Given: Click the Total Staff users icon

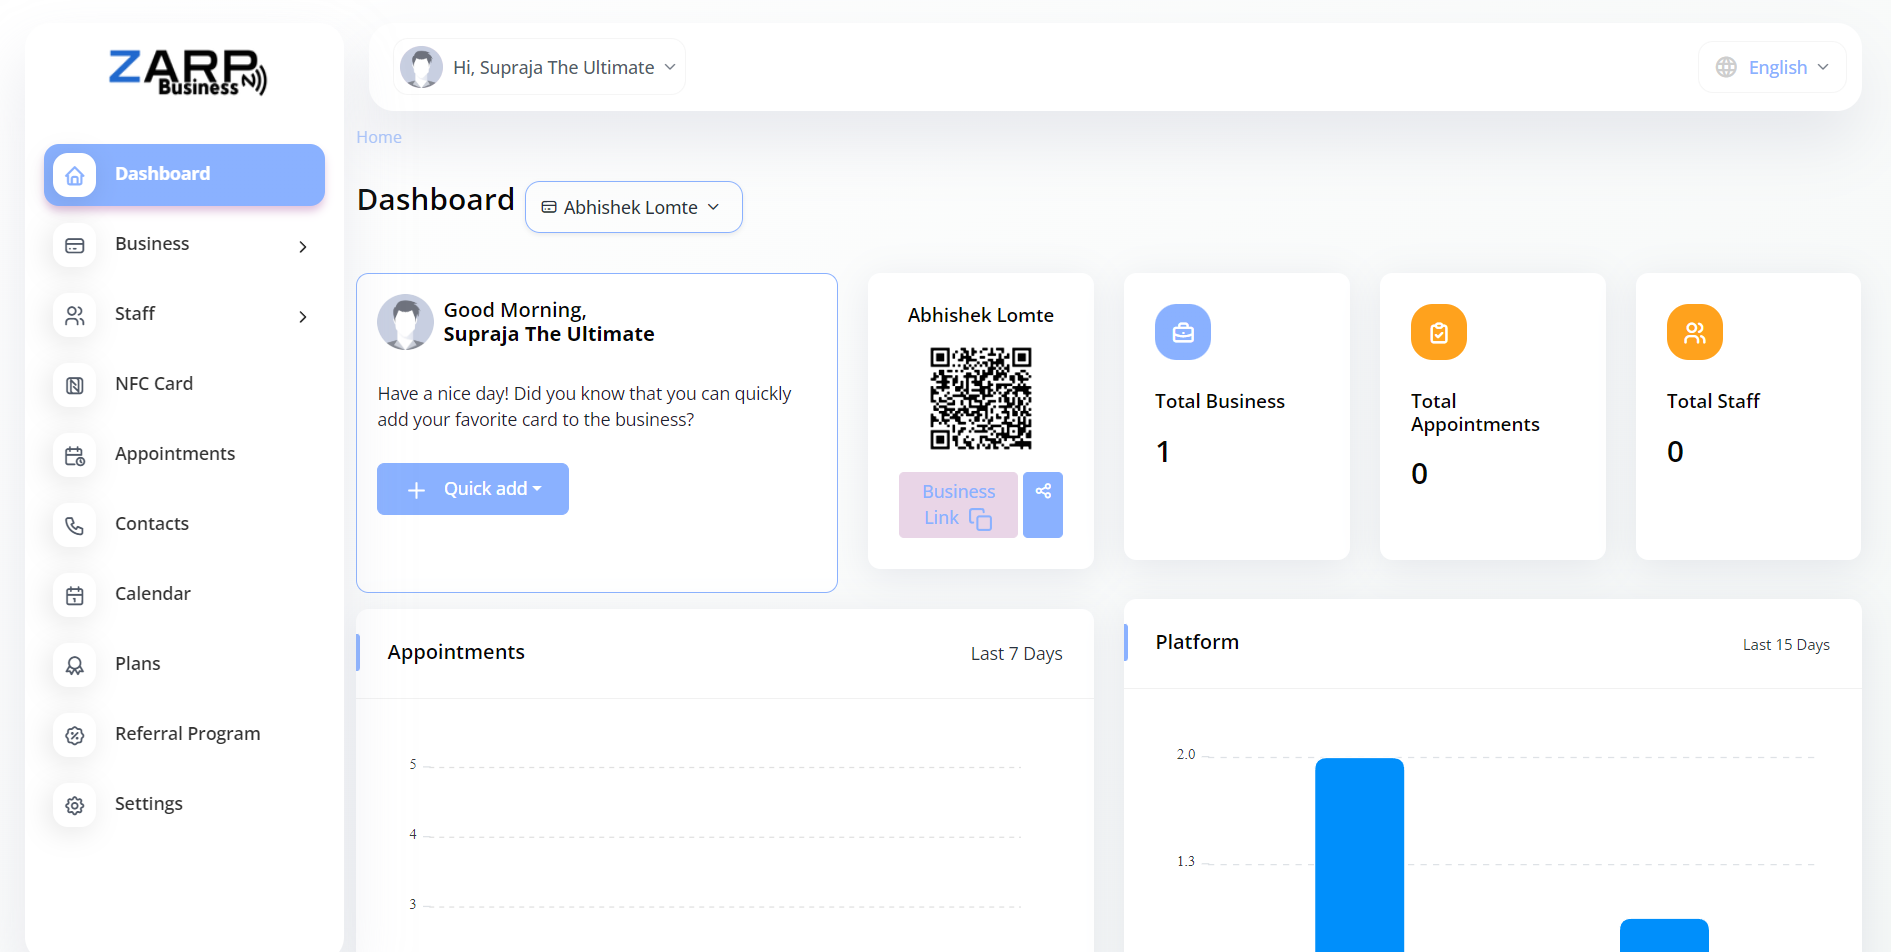Looking at the screenshot, I should [1695, 332].
